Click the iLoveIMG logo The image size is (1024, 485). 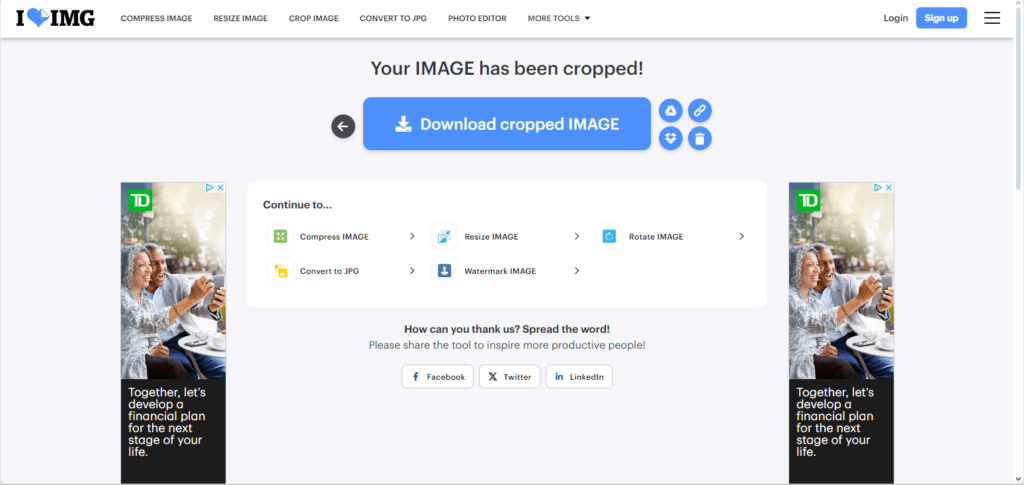(55, 18)
